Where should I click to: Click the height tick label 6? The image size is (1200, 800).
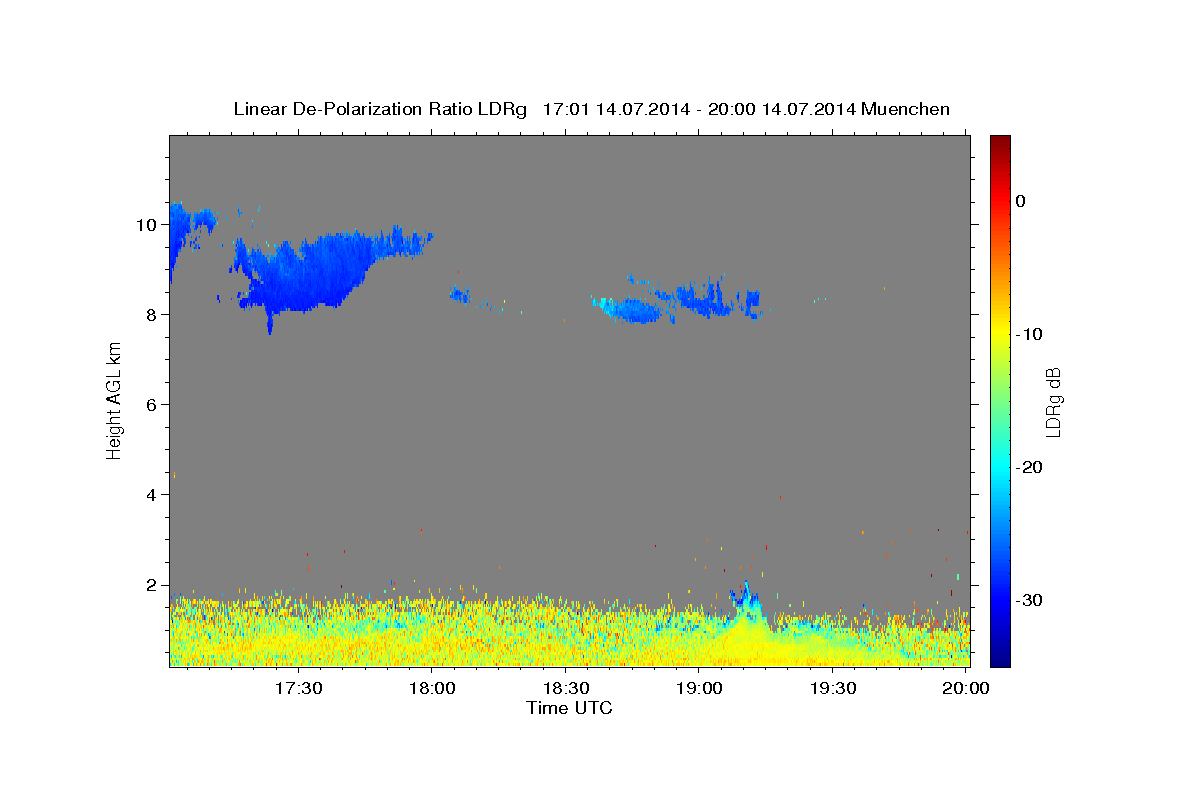(x=152, y=405)
